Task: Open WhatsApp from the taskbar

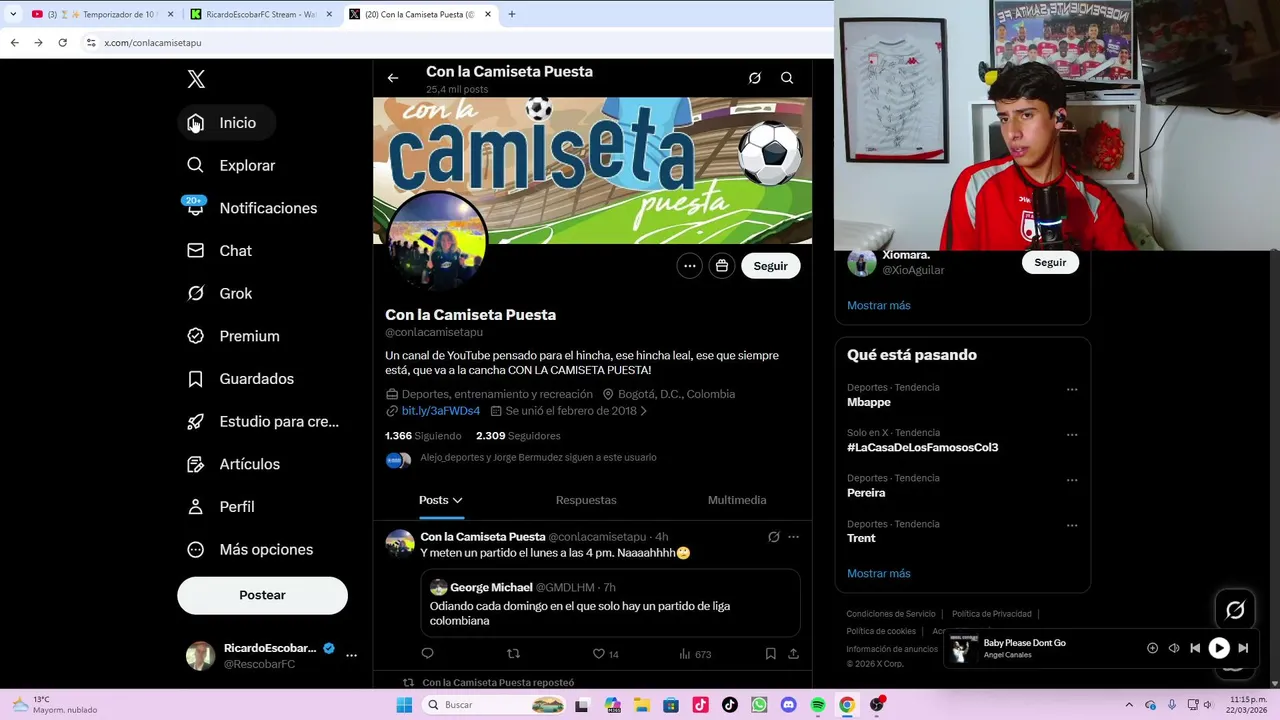Action: (x=759, y=705)
